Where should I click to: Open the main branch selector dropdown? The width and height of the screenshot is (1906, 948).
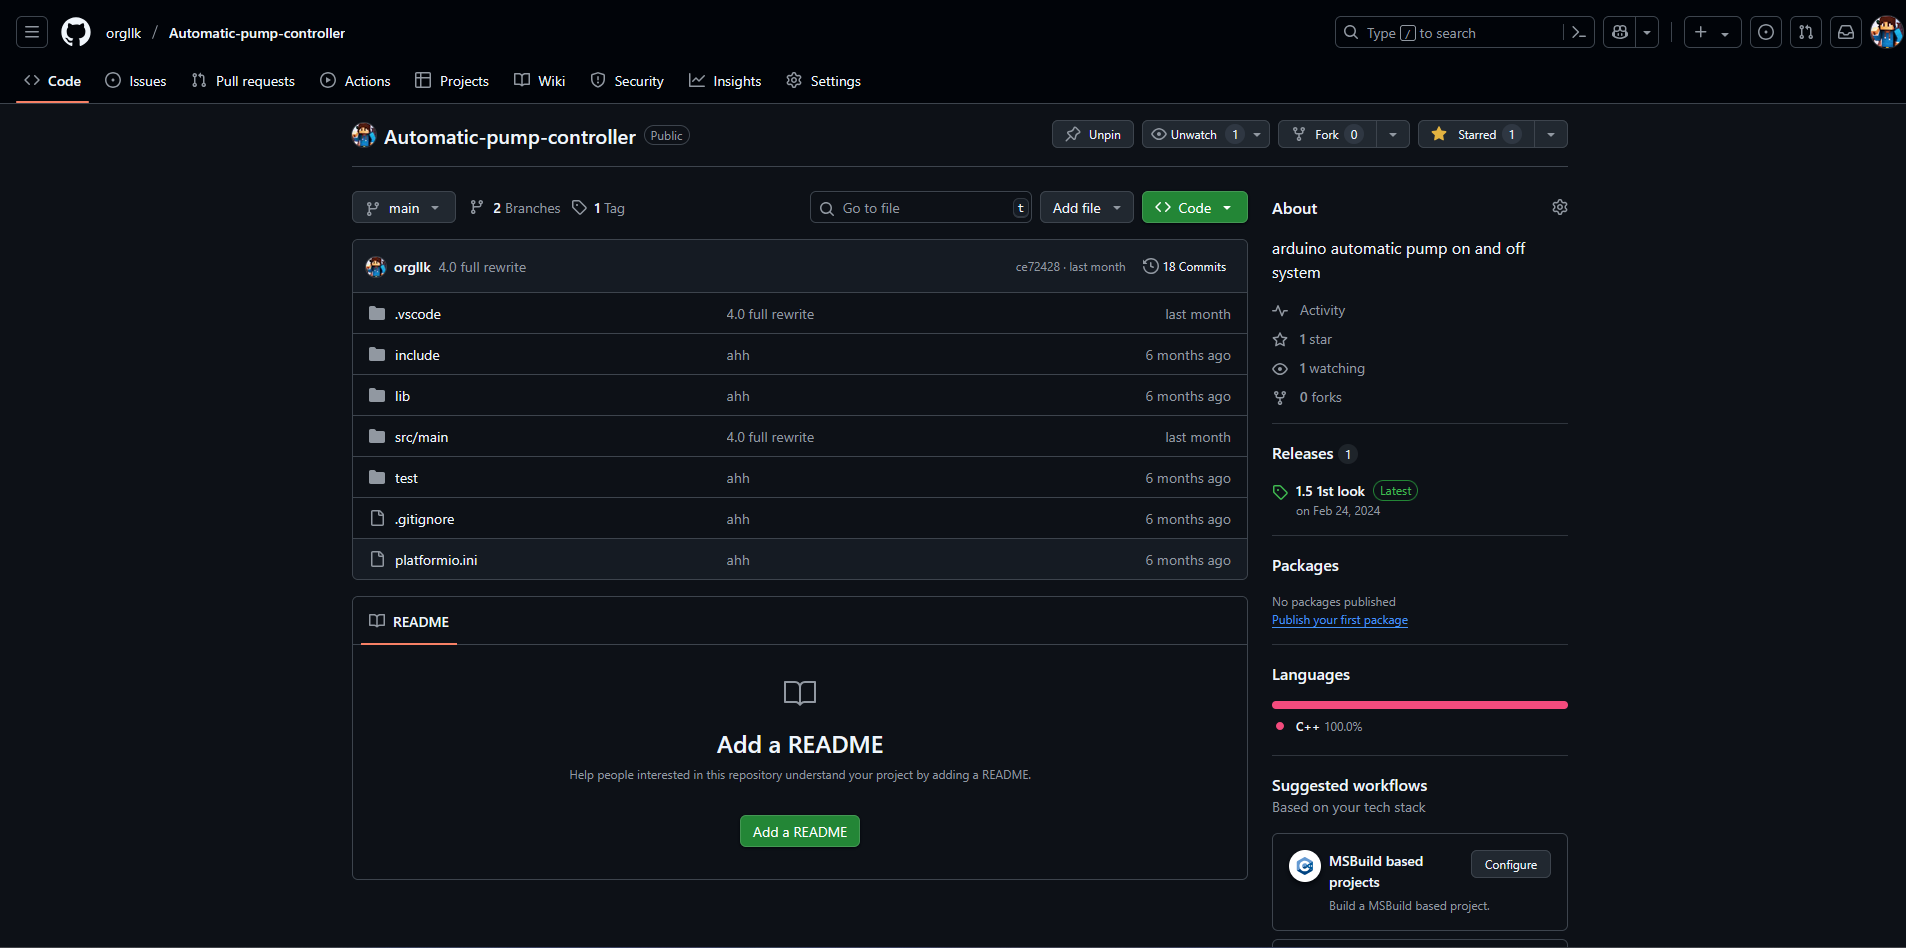404,207
